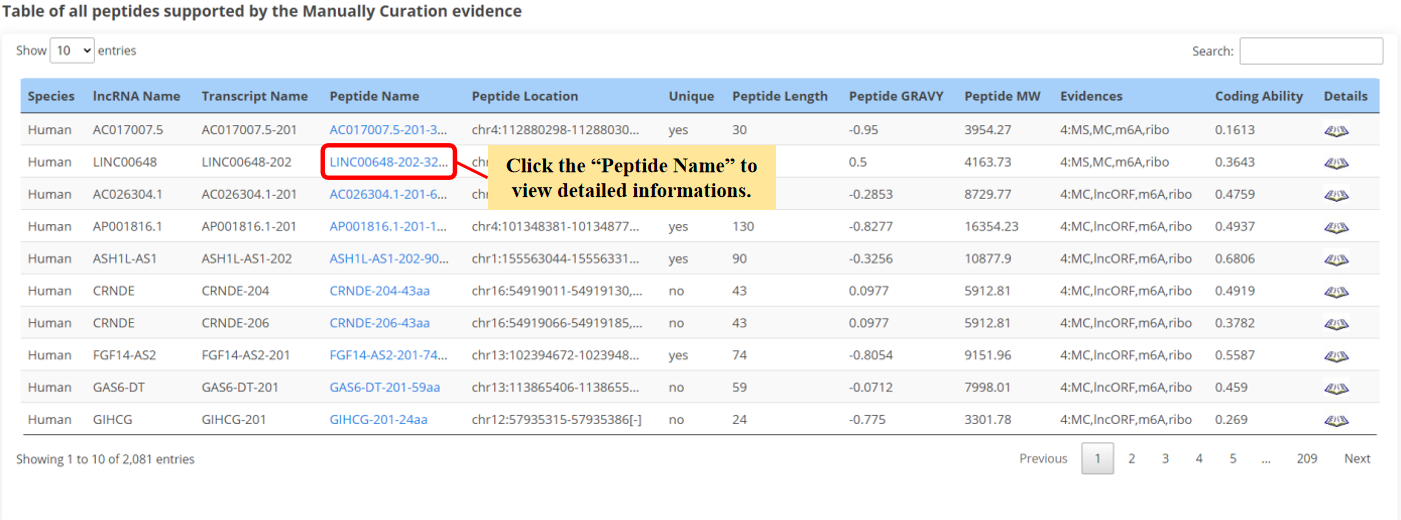Screen dimensions: 1401x520
Task: Open details icon for ASH1L-AS1 row
Action: [1336, 259]
